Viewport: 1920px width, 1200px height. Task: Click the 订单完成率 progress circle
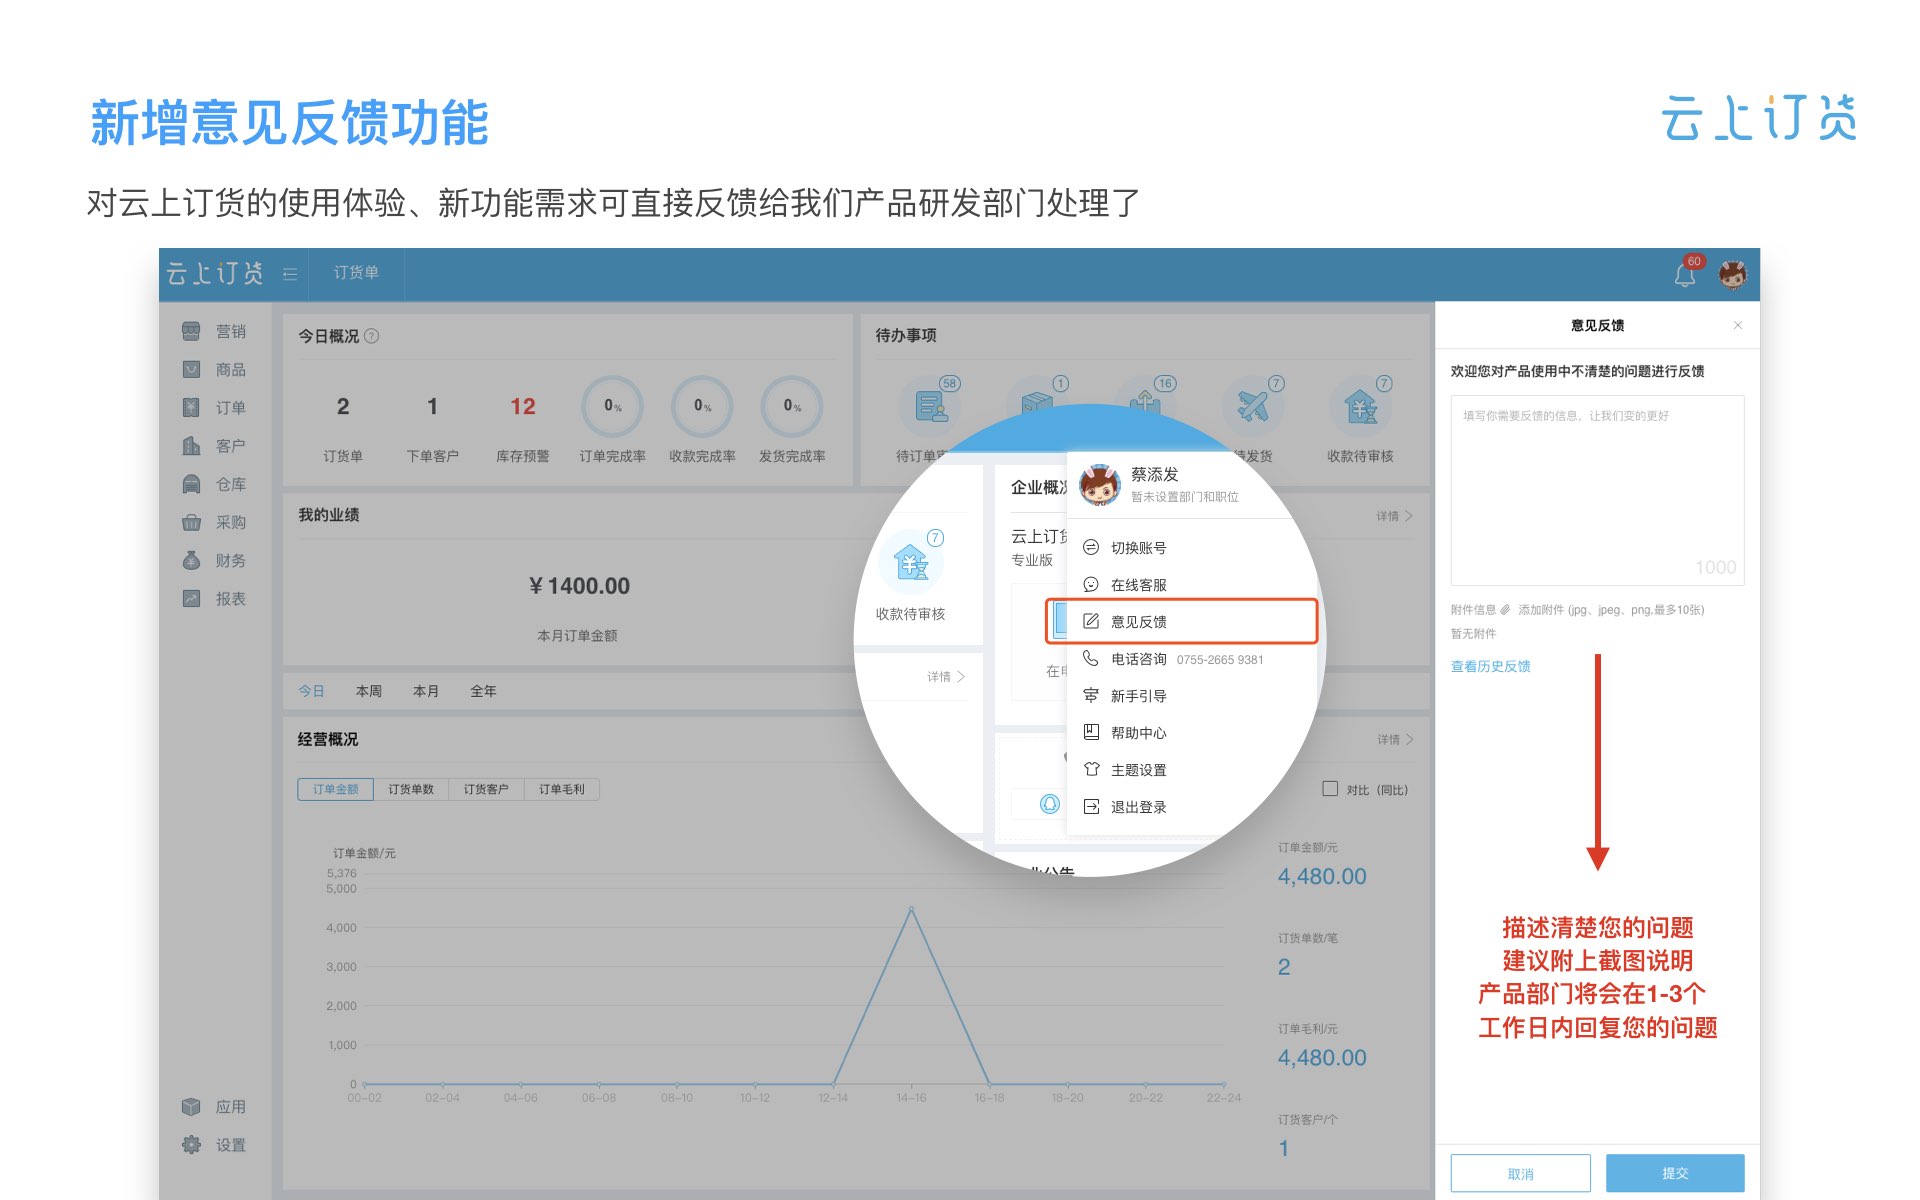(x=612, y=406)
